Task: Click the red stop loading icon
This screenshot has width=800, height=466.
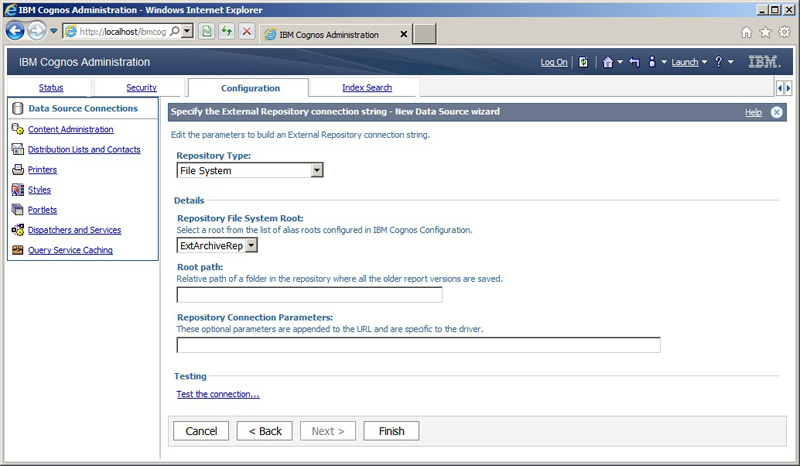Action: coord(247,32)
